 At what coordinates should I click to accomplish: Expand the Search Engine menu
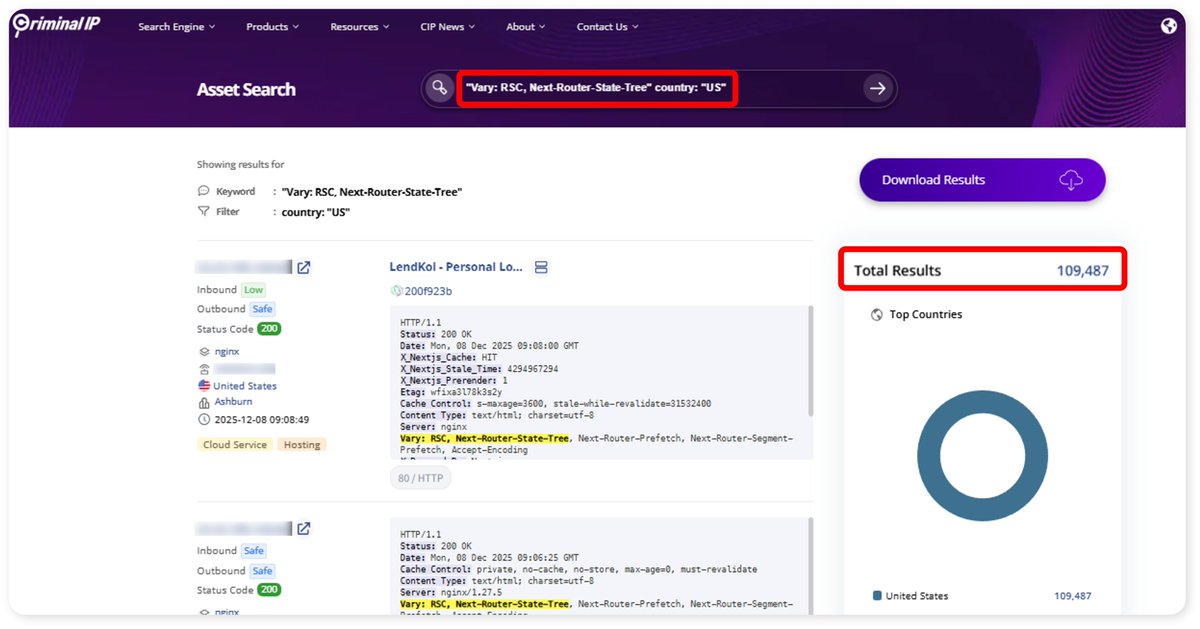click(x=176, y=27)
